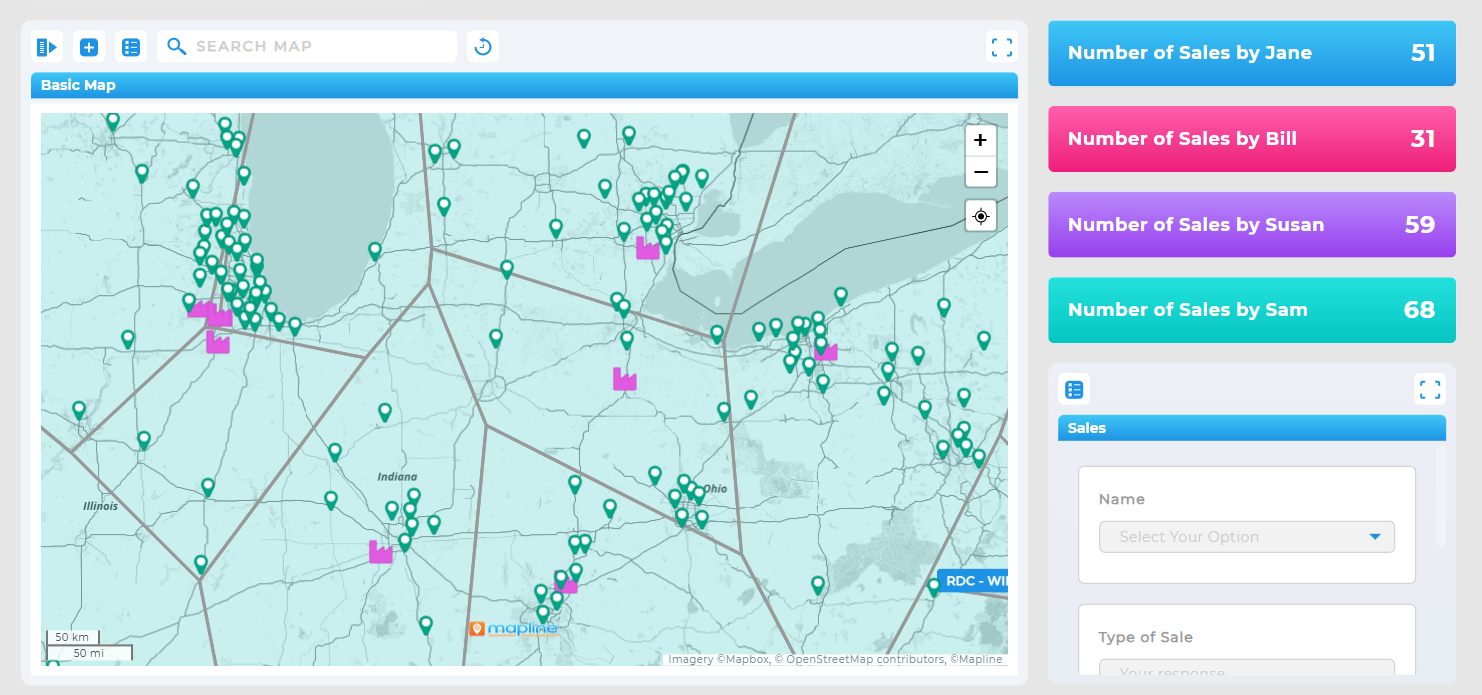The image size is (1482, 695).
Task: Expand the map to fullscreen
Action: point(1001,47)
